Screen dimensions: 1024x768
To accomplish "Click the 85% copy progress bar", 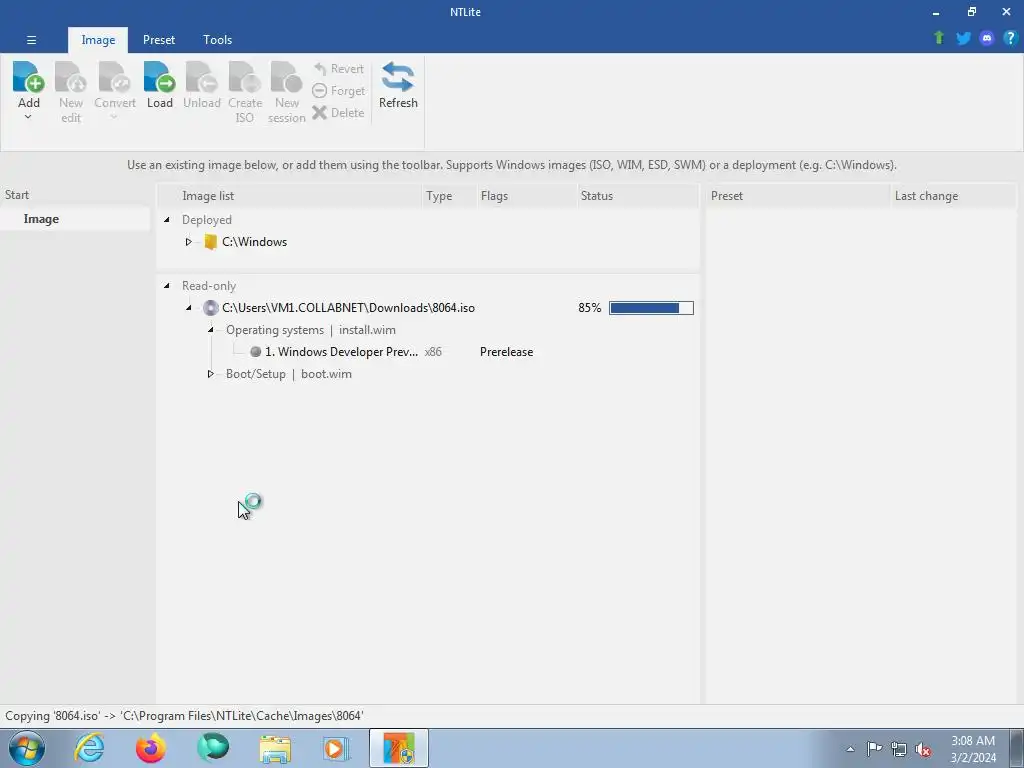I will coord(651,308).
